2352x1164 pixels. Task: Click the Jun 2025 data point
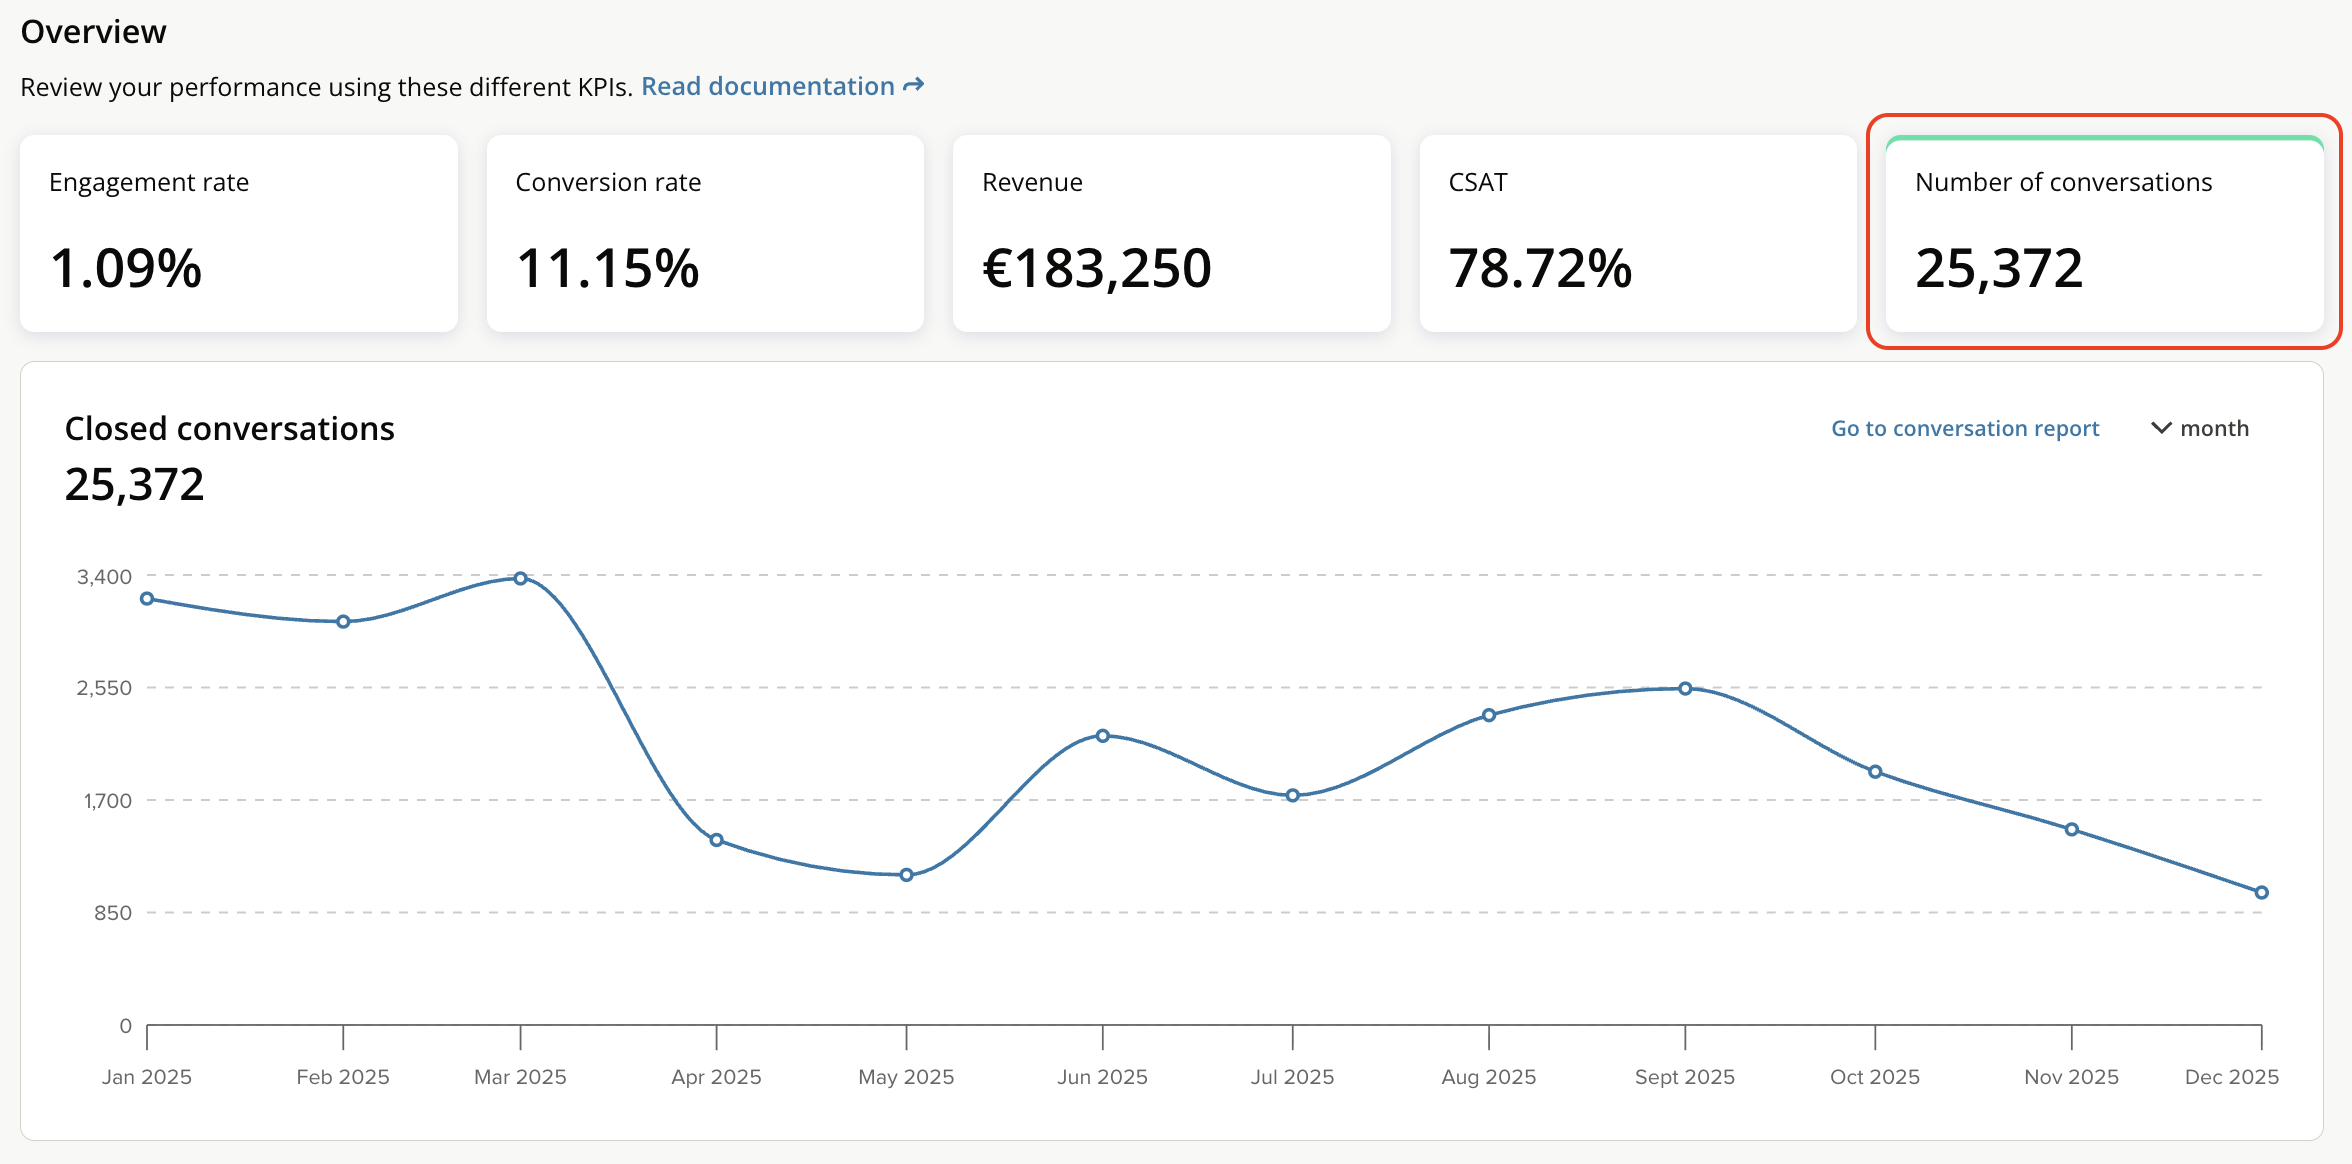point(1102,736)
